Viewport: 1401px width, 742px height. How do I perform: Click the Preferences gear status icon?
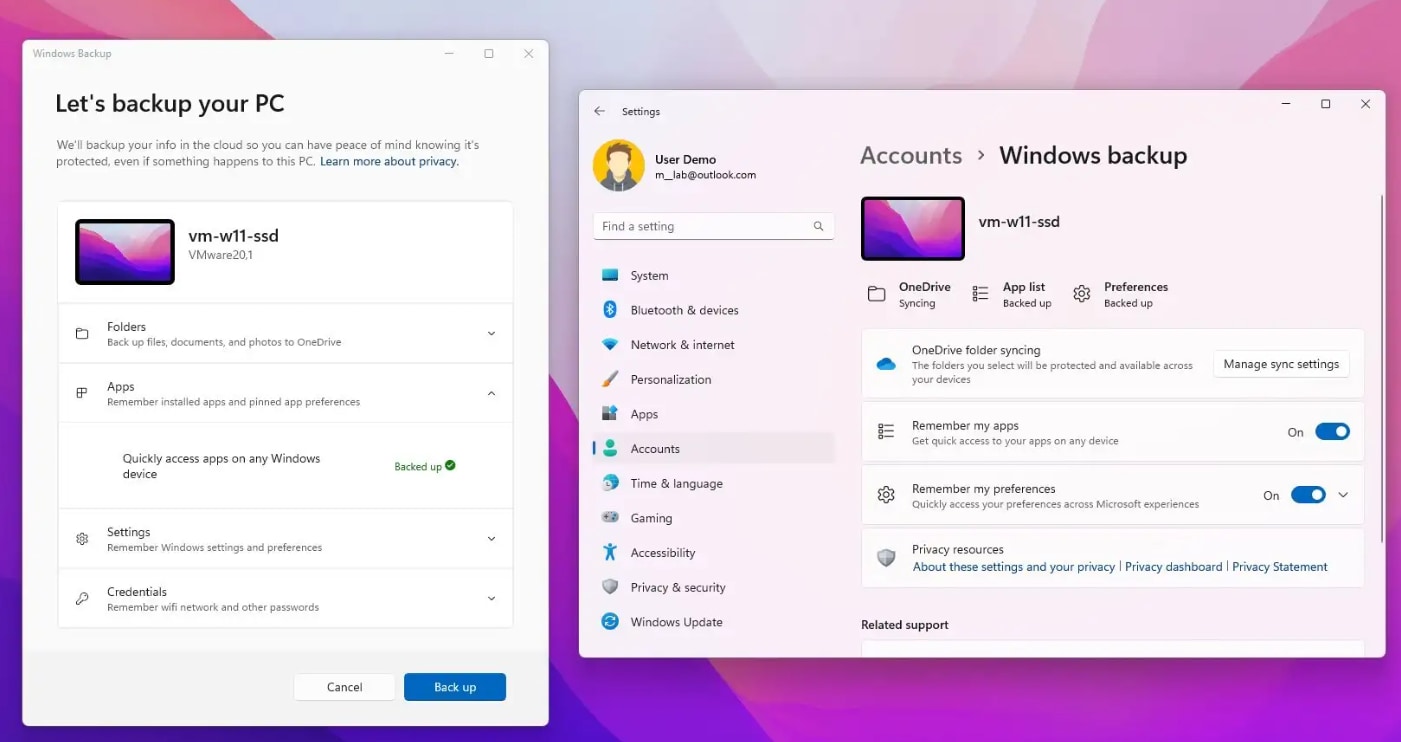[x=1082, y=294]
